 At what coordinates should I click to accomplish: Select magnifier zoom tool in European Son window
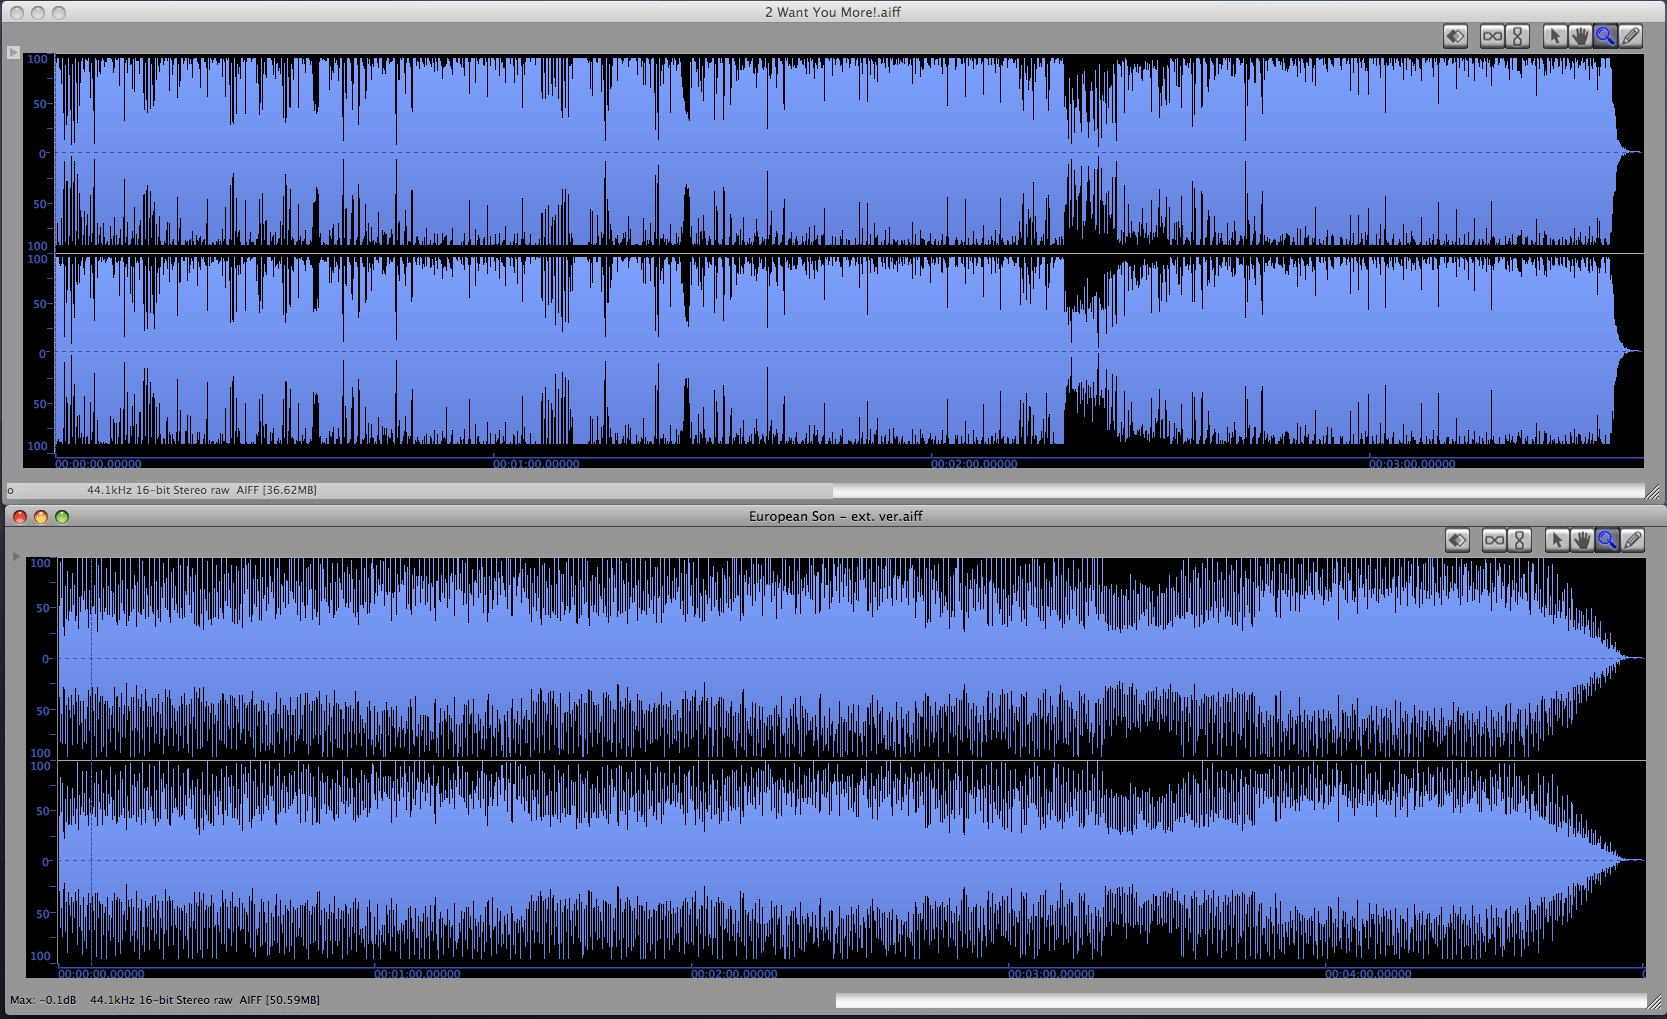1607,540
